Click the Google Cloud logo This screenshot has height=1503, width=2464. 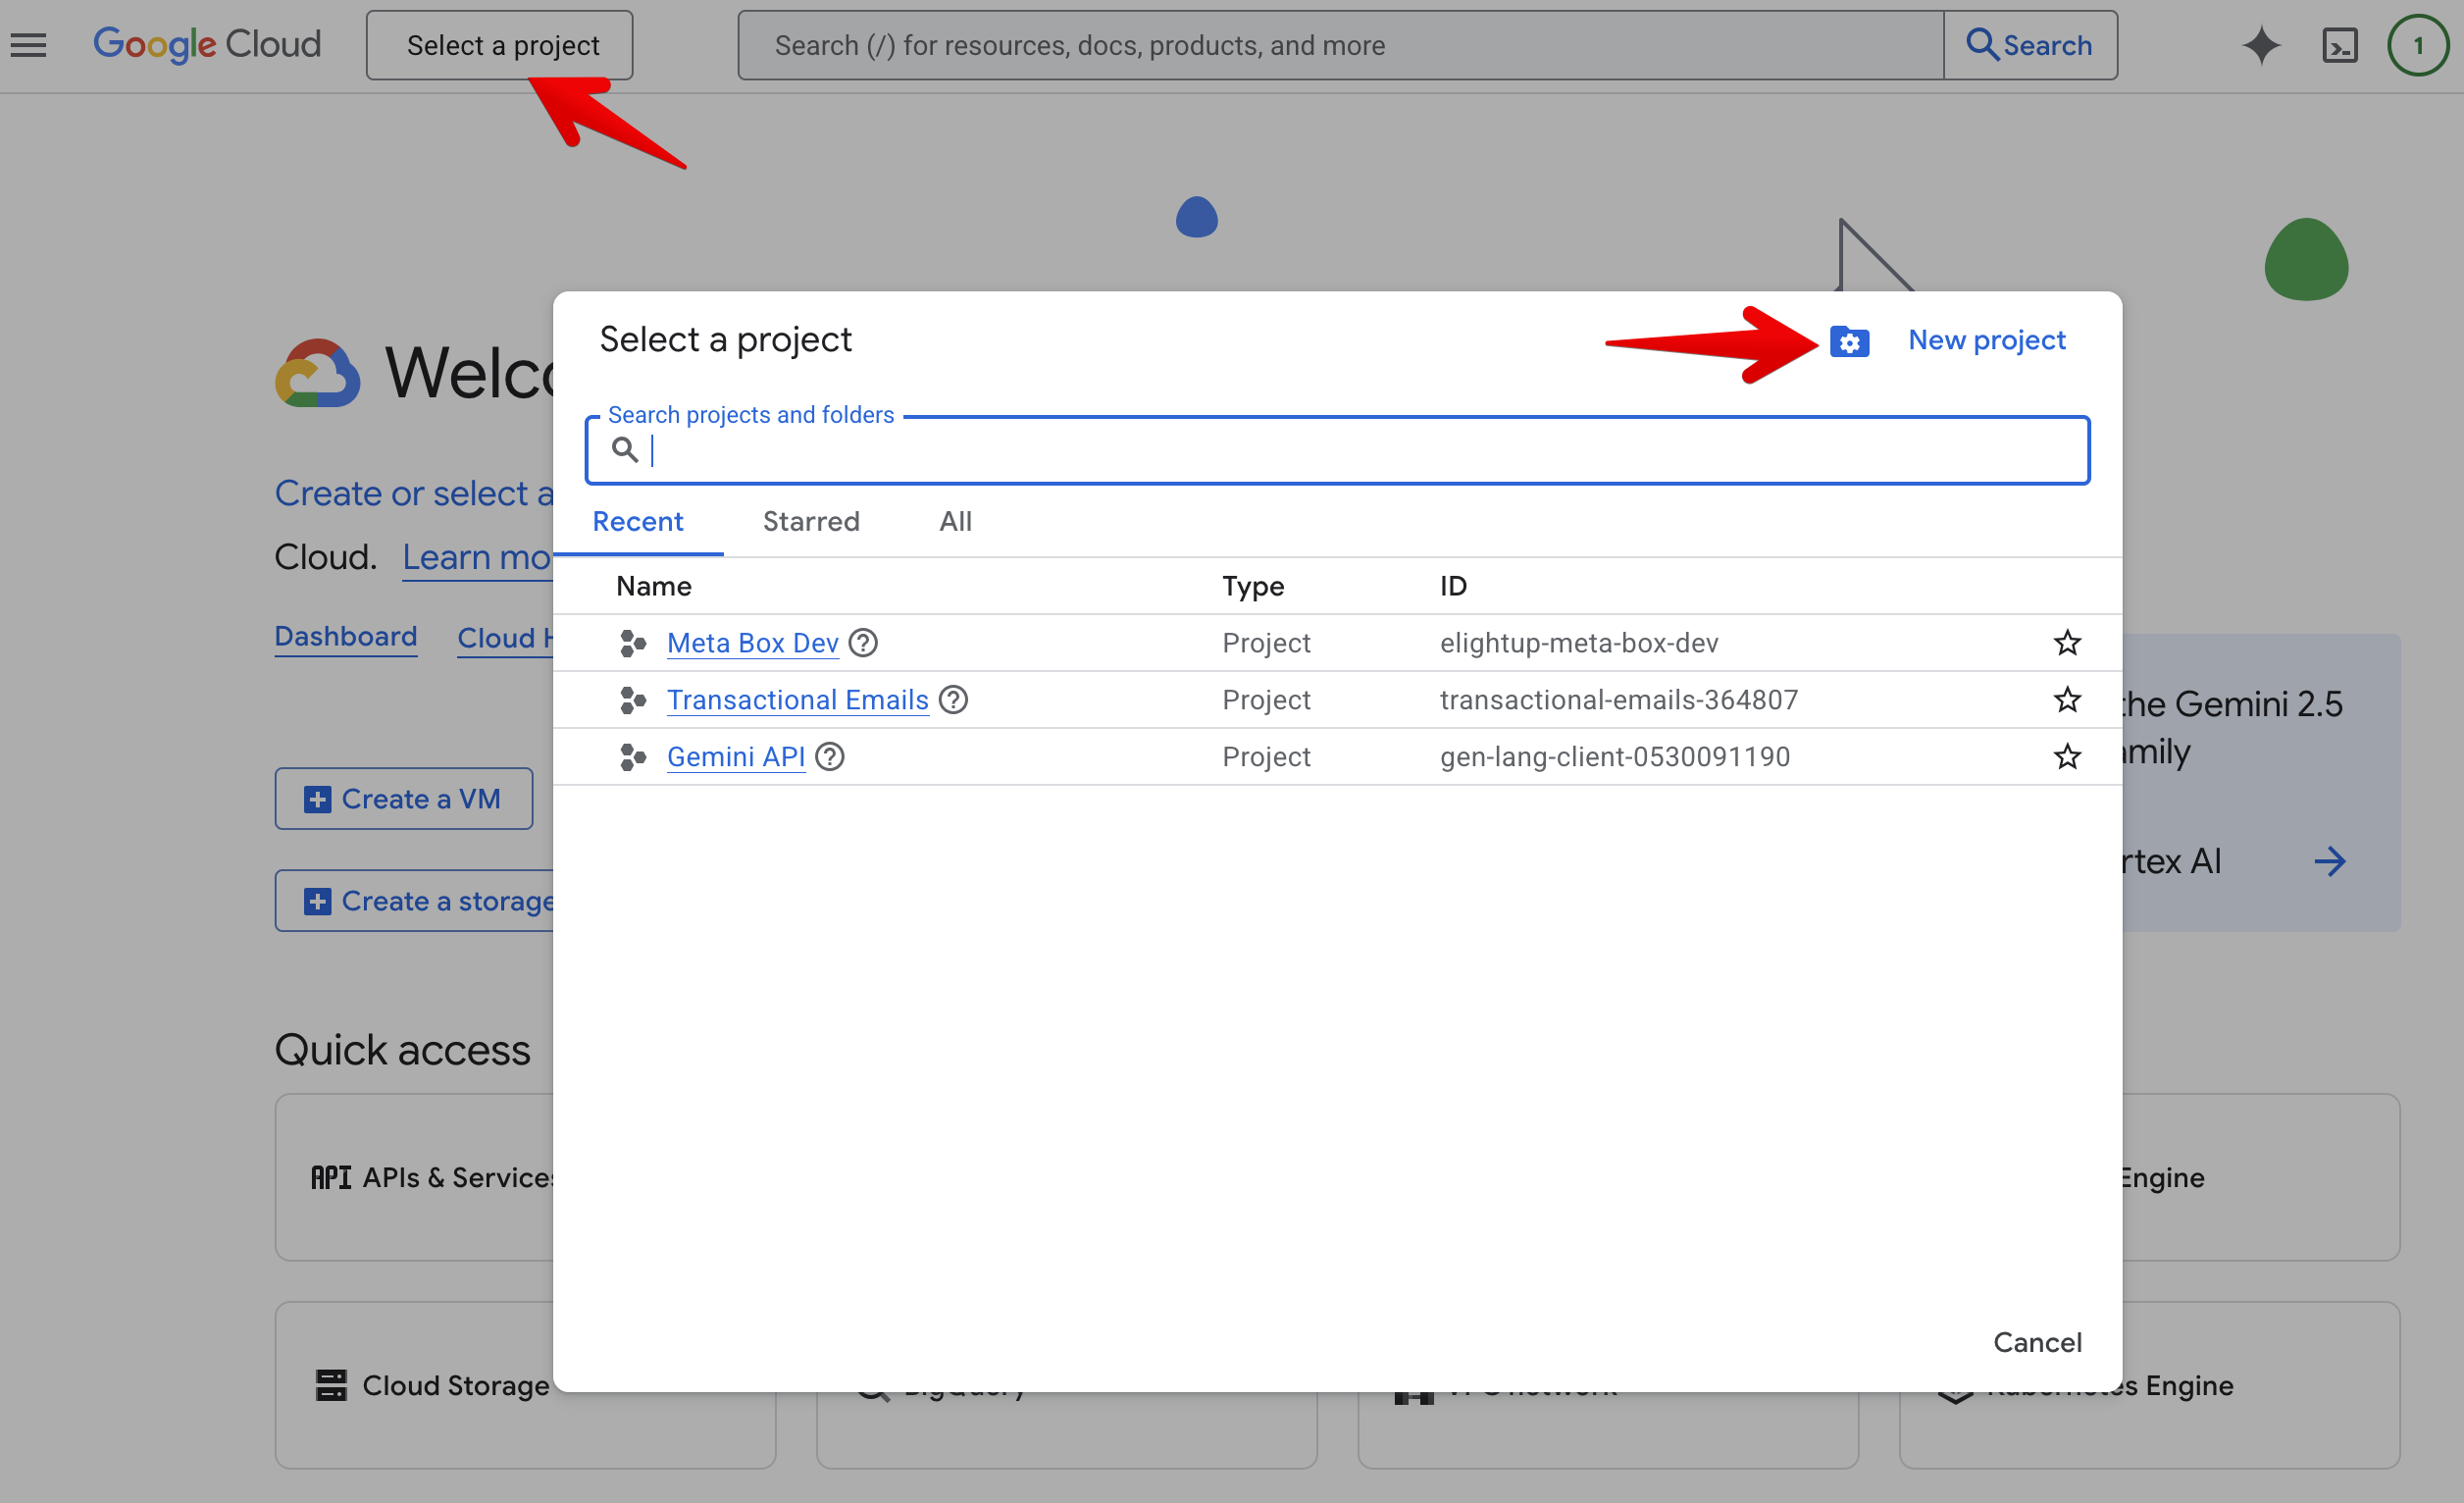pyautogui.click(x=207, y=44)
